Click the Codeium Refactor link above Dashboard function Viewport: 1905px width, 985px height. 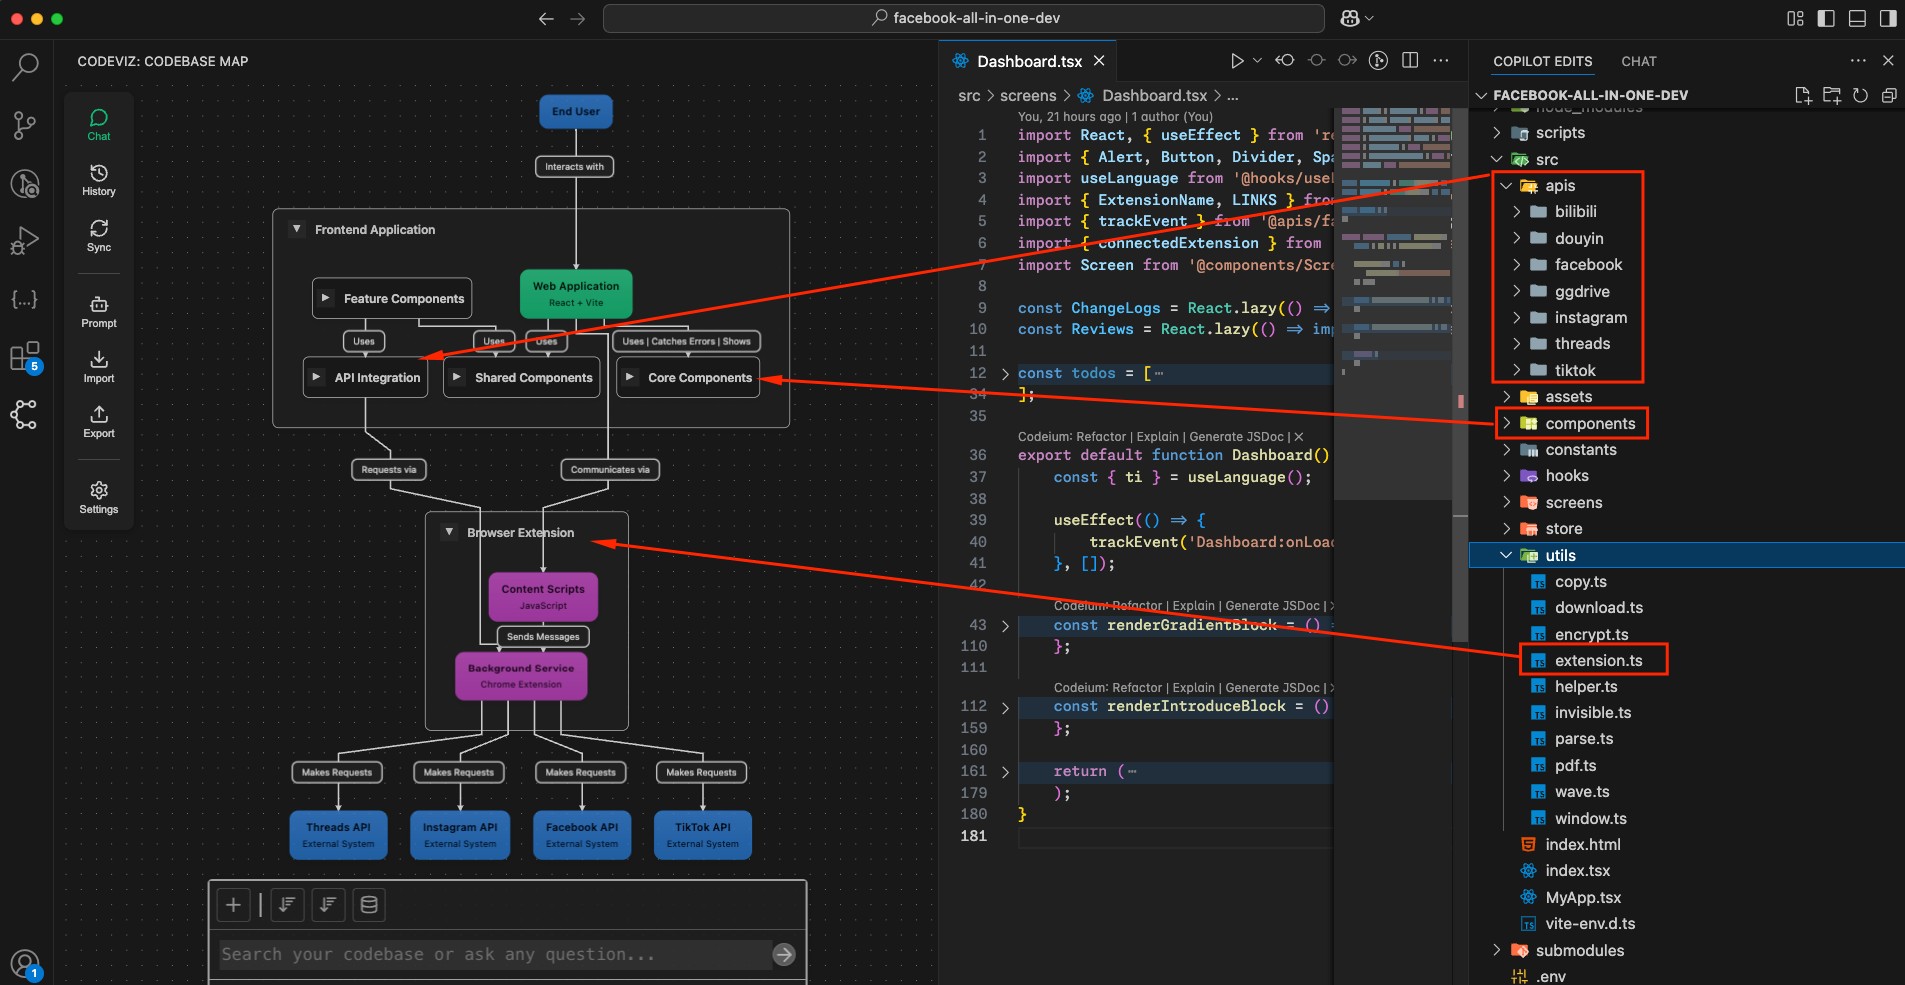[x=1102, y=437]
